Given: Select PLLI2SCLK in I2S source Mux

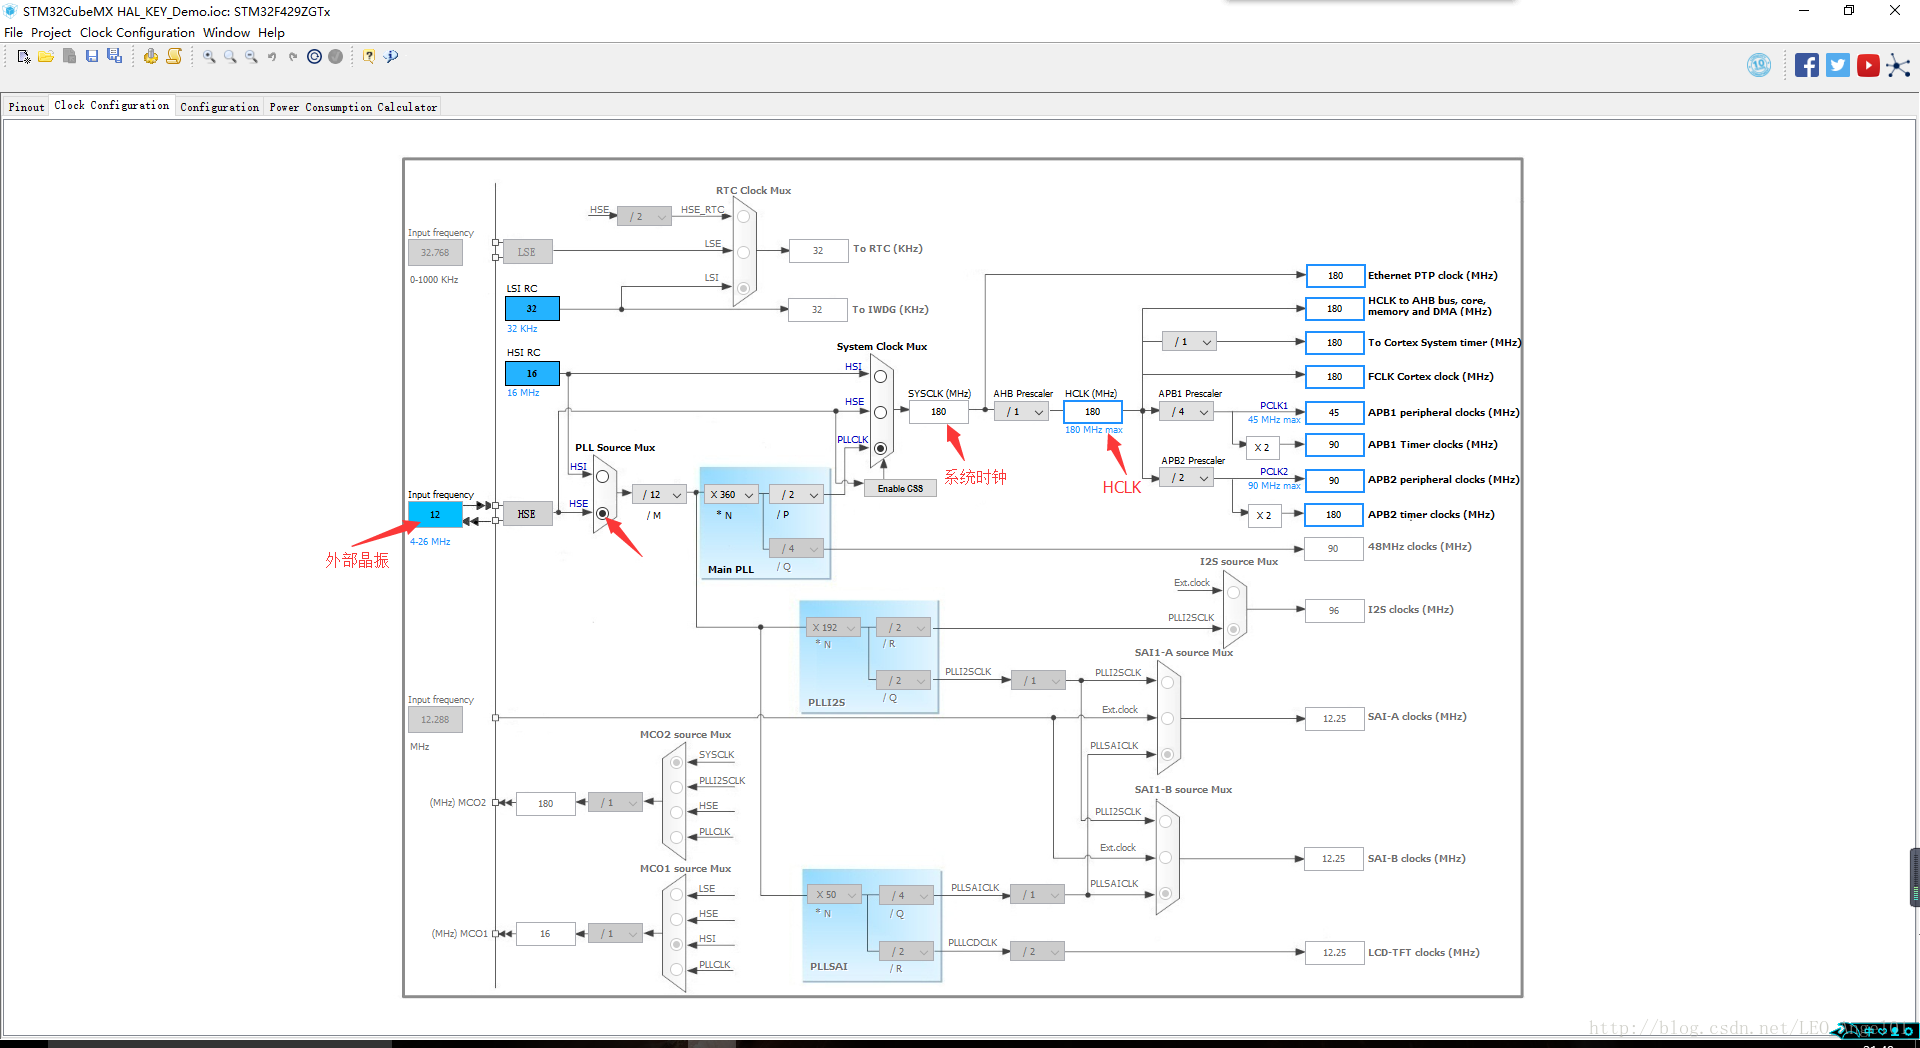Looking at the screenshot, I should click(1233, 629).
